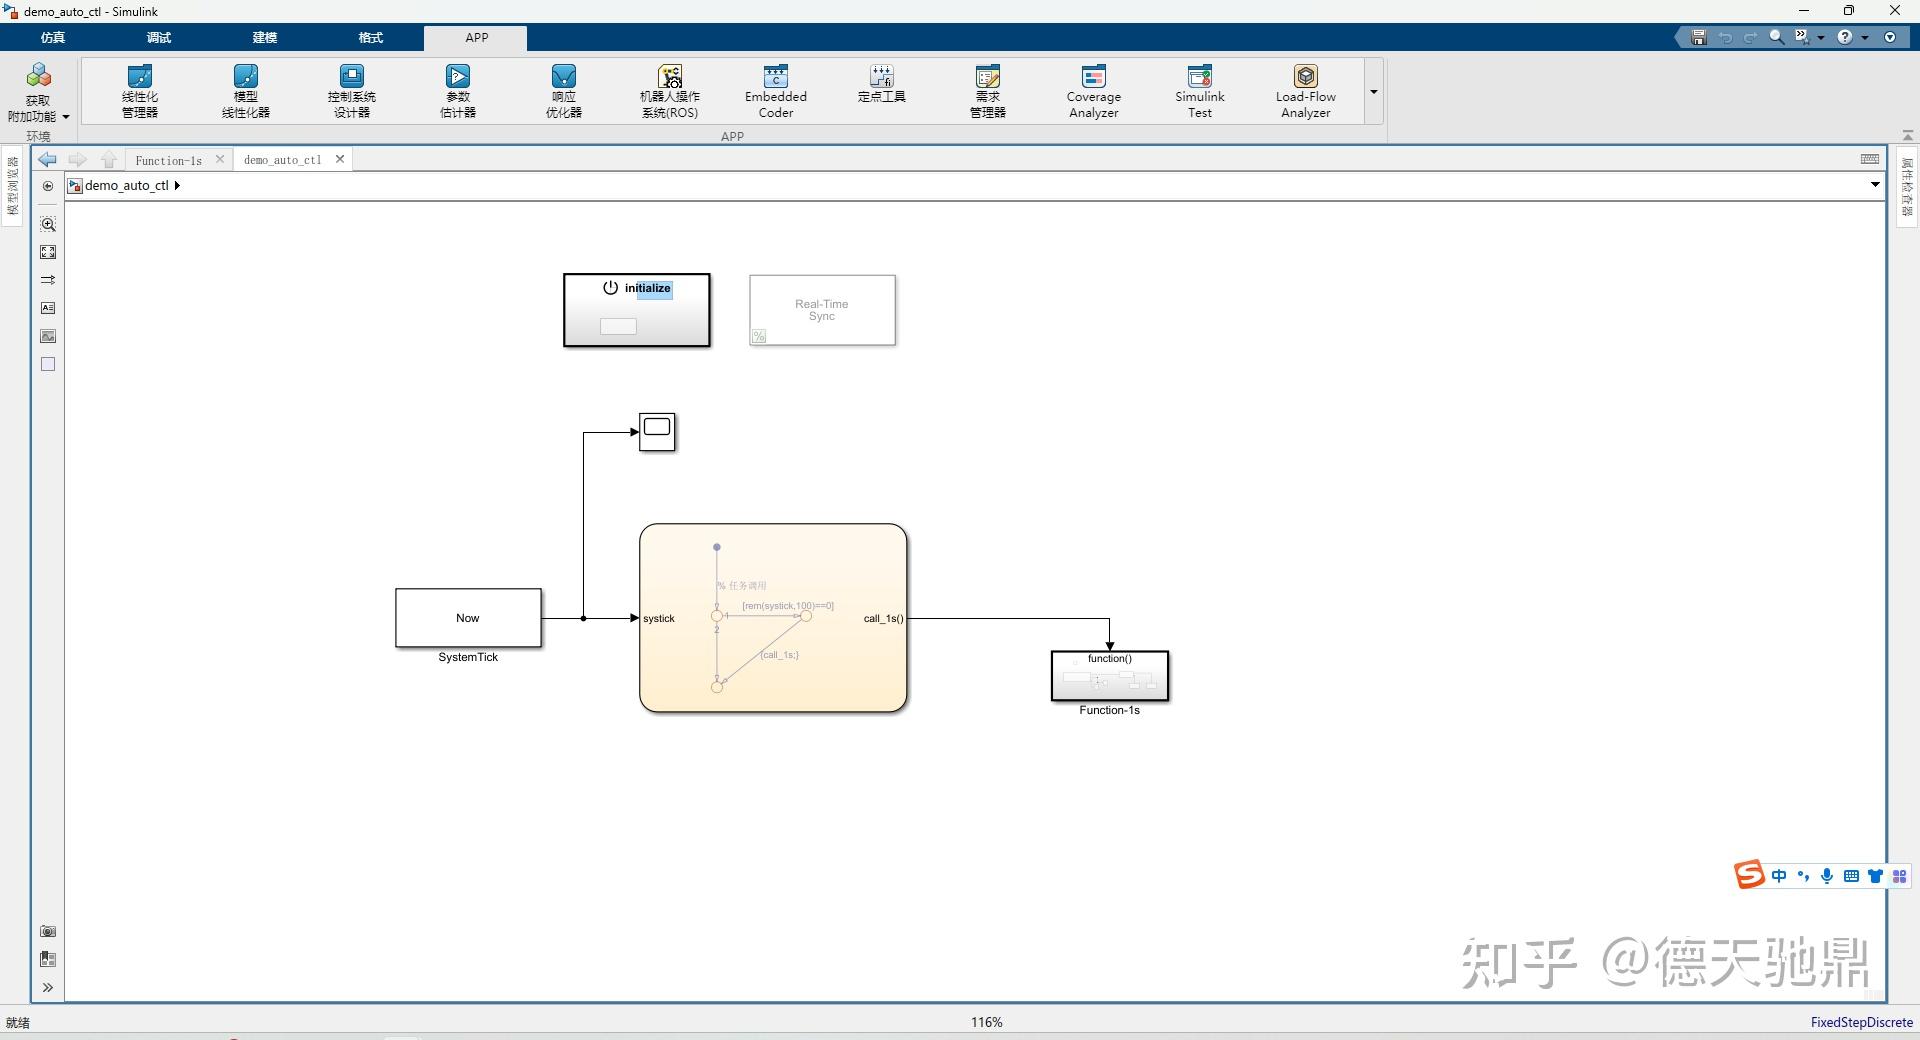Click Sogou voice input microphone
This screenshot has height=1040, width=1920.
1827,876
